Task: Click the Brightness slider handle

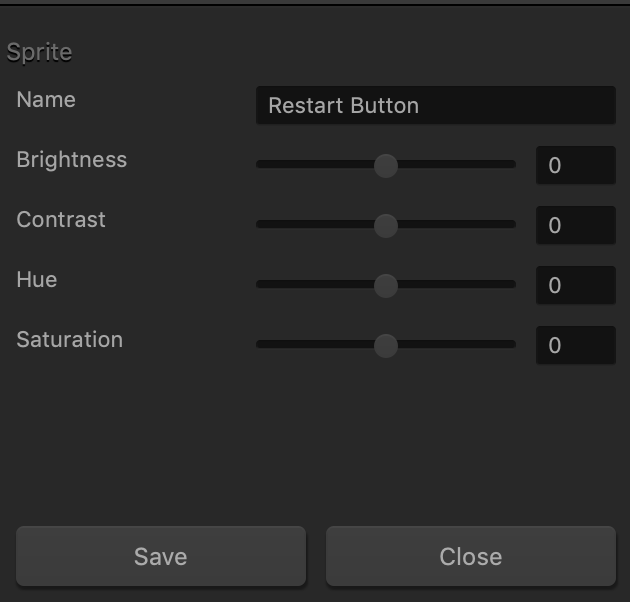Action: tap(386, 166)
